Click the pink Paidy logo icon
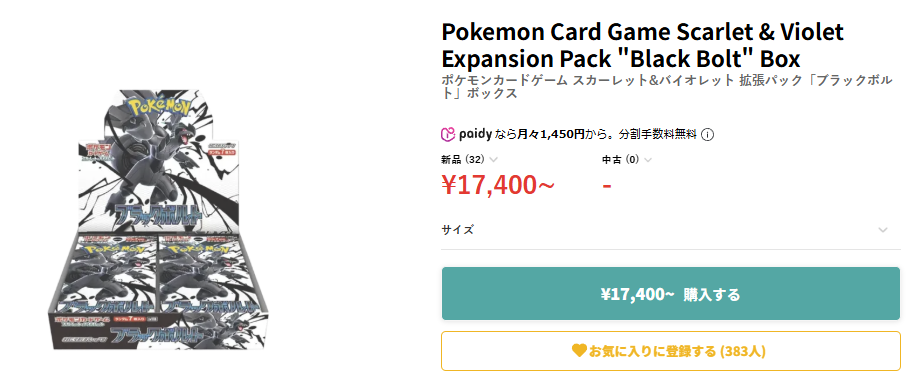This screenshot has width=922, height=388. click(x=448, y=135)
